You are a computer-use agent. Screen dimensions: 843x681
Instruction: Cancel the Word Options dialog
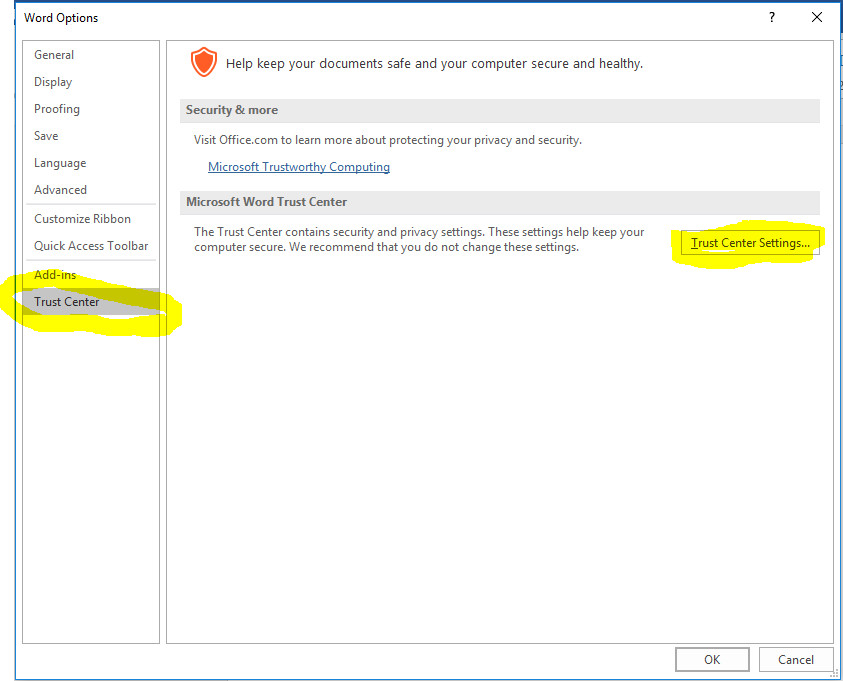tap(796, 660)
